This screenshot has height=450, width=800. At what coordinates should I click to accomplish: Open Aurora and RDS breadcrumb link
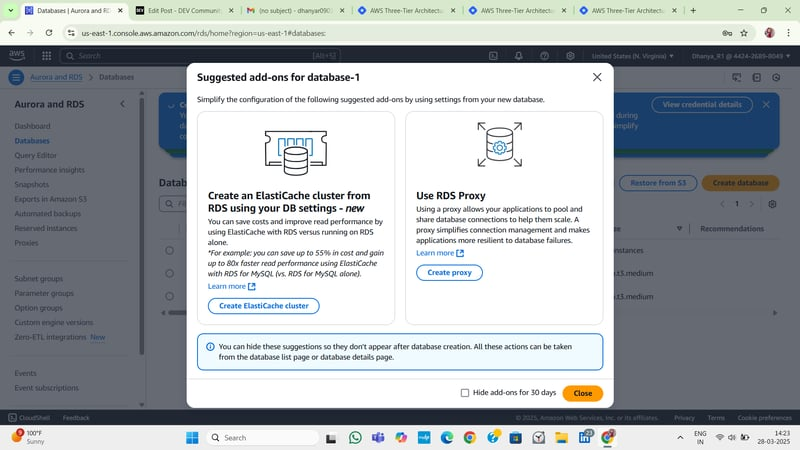[56, 77]
